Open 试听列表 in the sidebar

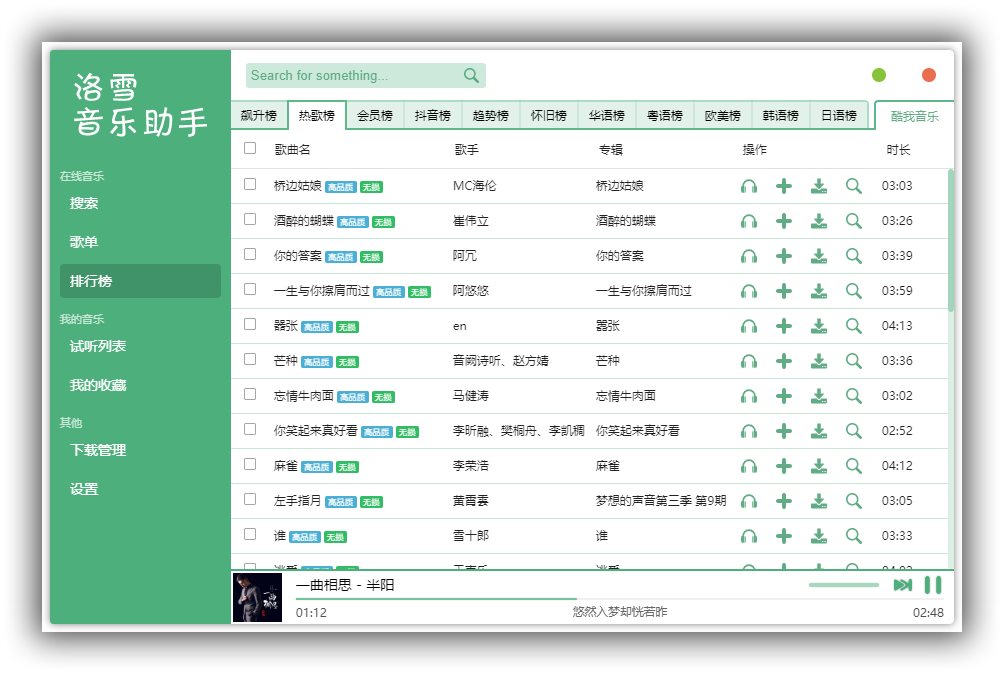point(140,346)
